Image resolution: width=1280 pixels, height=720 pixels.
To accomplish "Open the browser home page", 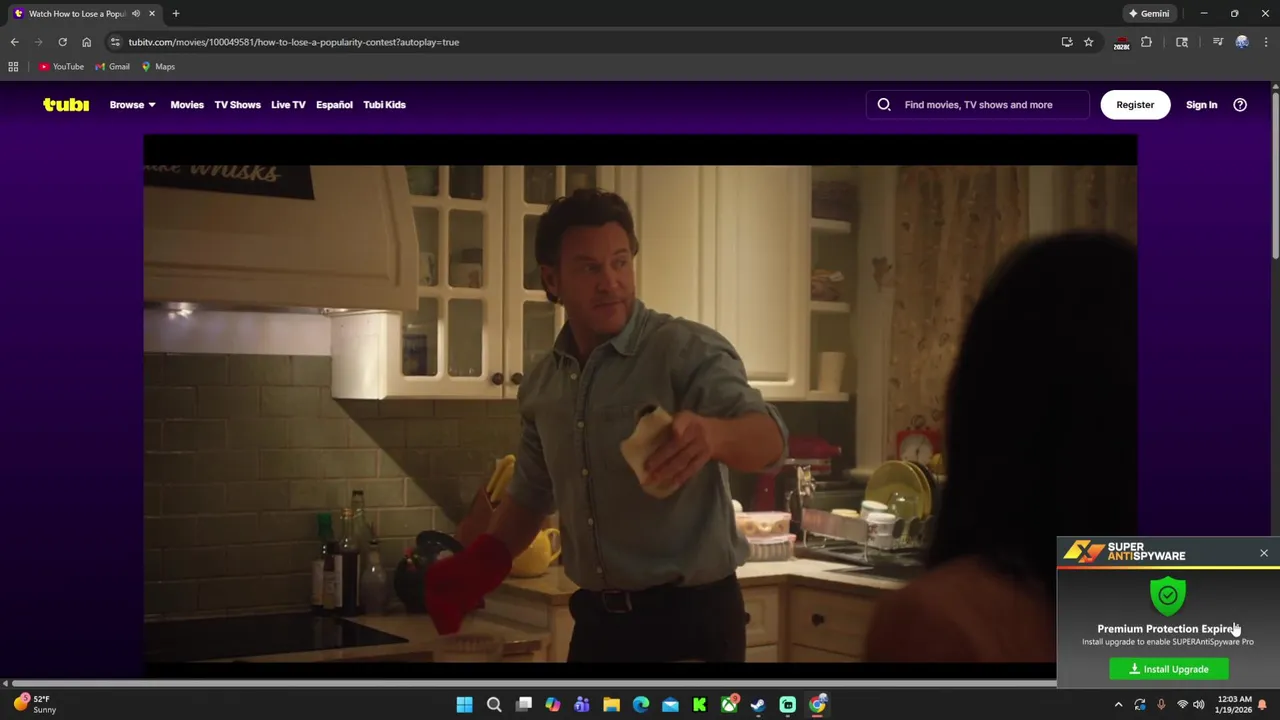I will [x=86, y=42].
